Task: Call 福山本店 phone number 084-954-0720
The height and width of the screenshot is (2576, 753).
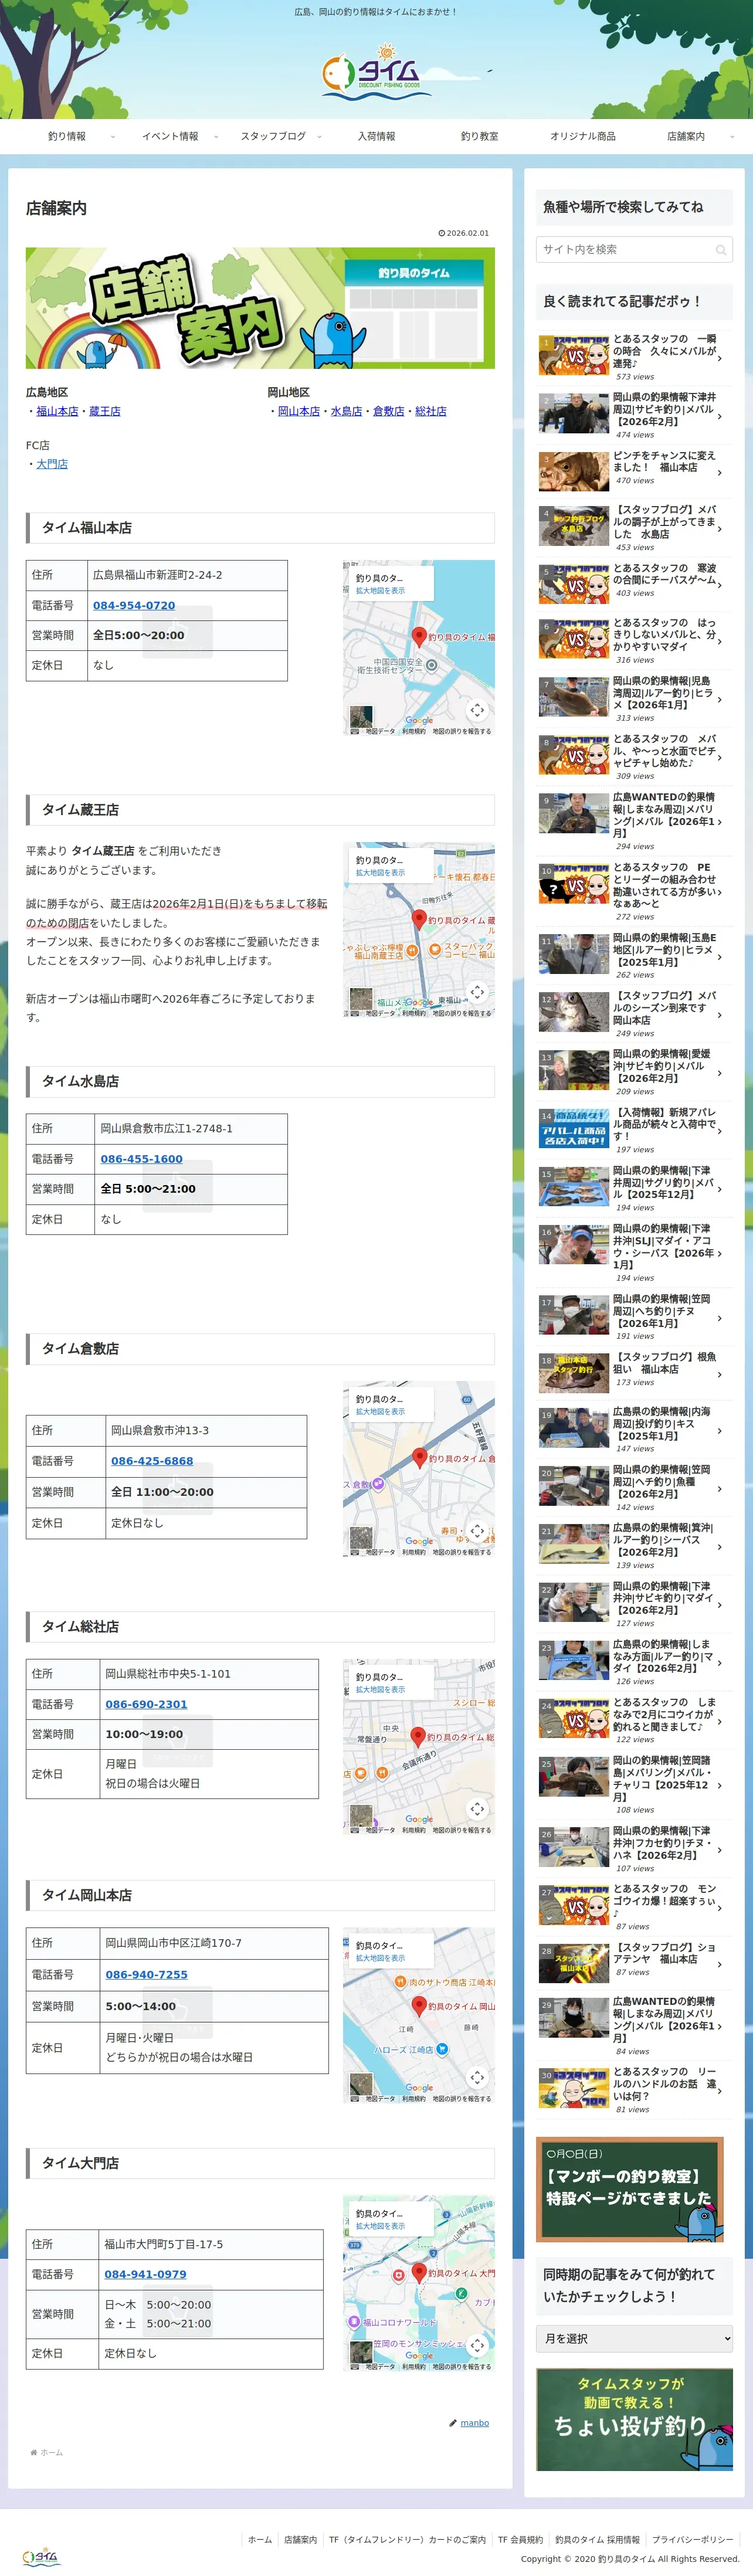Action: pos(134,605)
